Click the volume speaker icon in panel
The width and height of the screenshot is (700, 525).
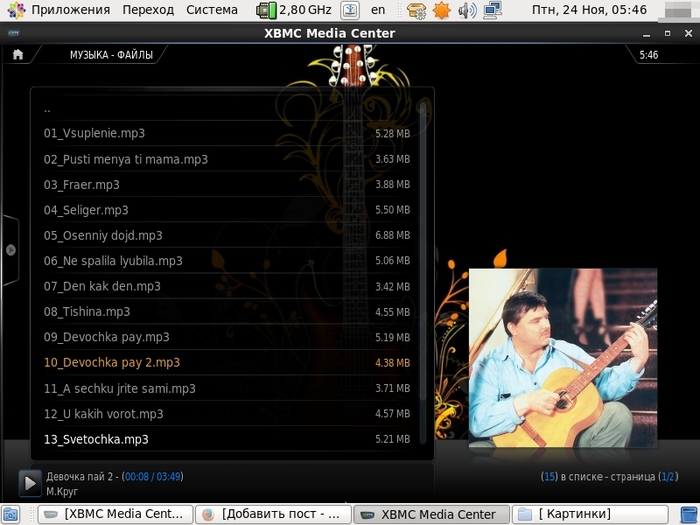pyautogui.click(x=466, y=10)
